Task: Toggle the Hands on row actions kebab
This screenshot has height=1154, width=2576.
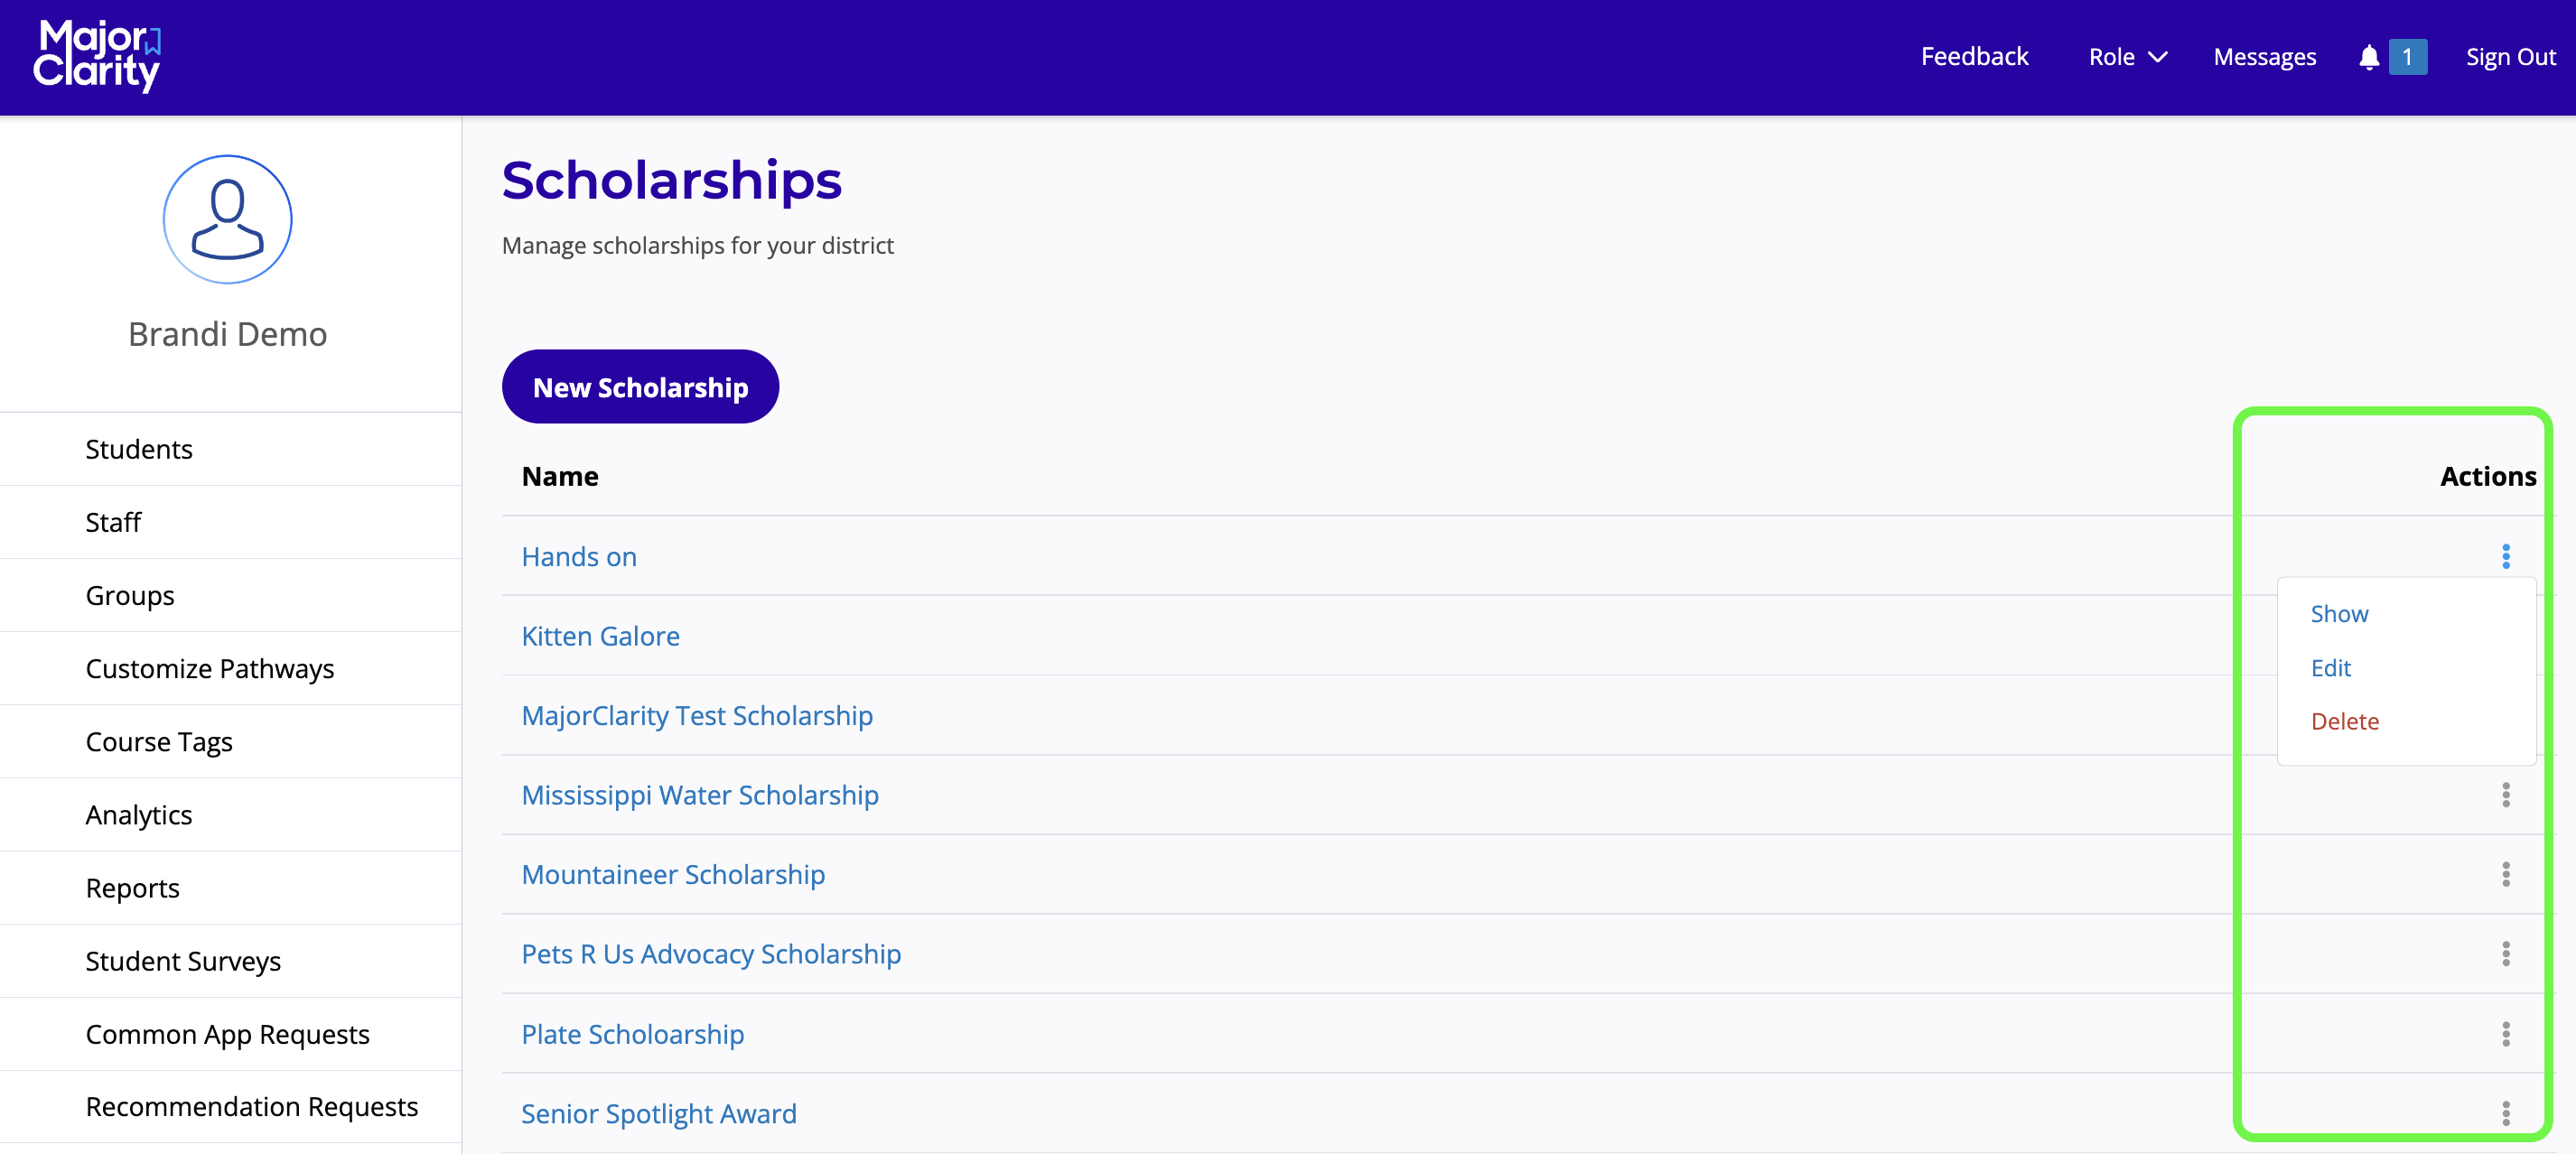Action: tap(2505, 556)
